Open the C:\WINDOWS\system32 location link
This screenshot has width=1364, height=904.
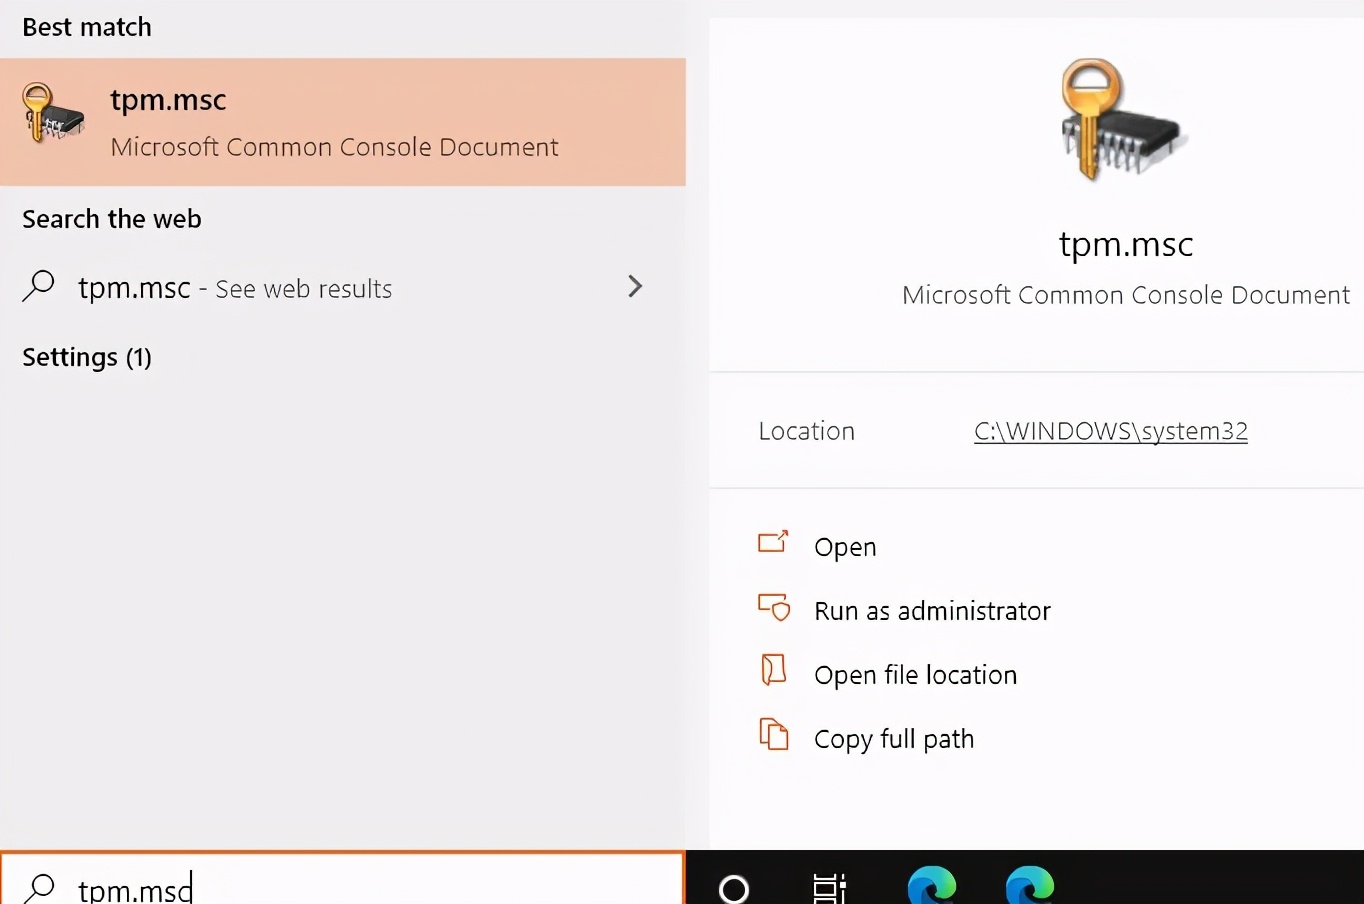(x=1109, y=431)
